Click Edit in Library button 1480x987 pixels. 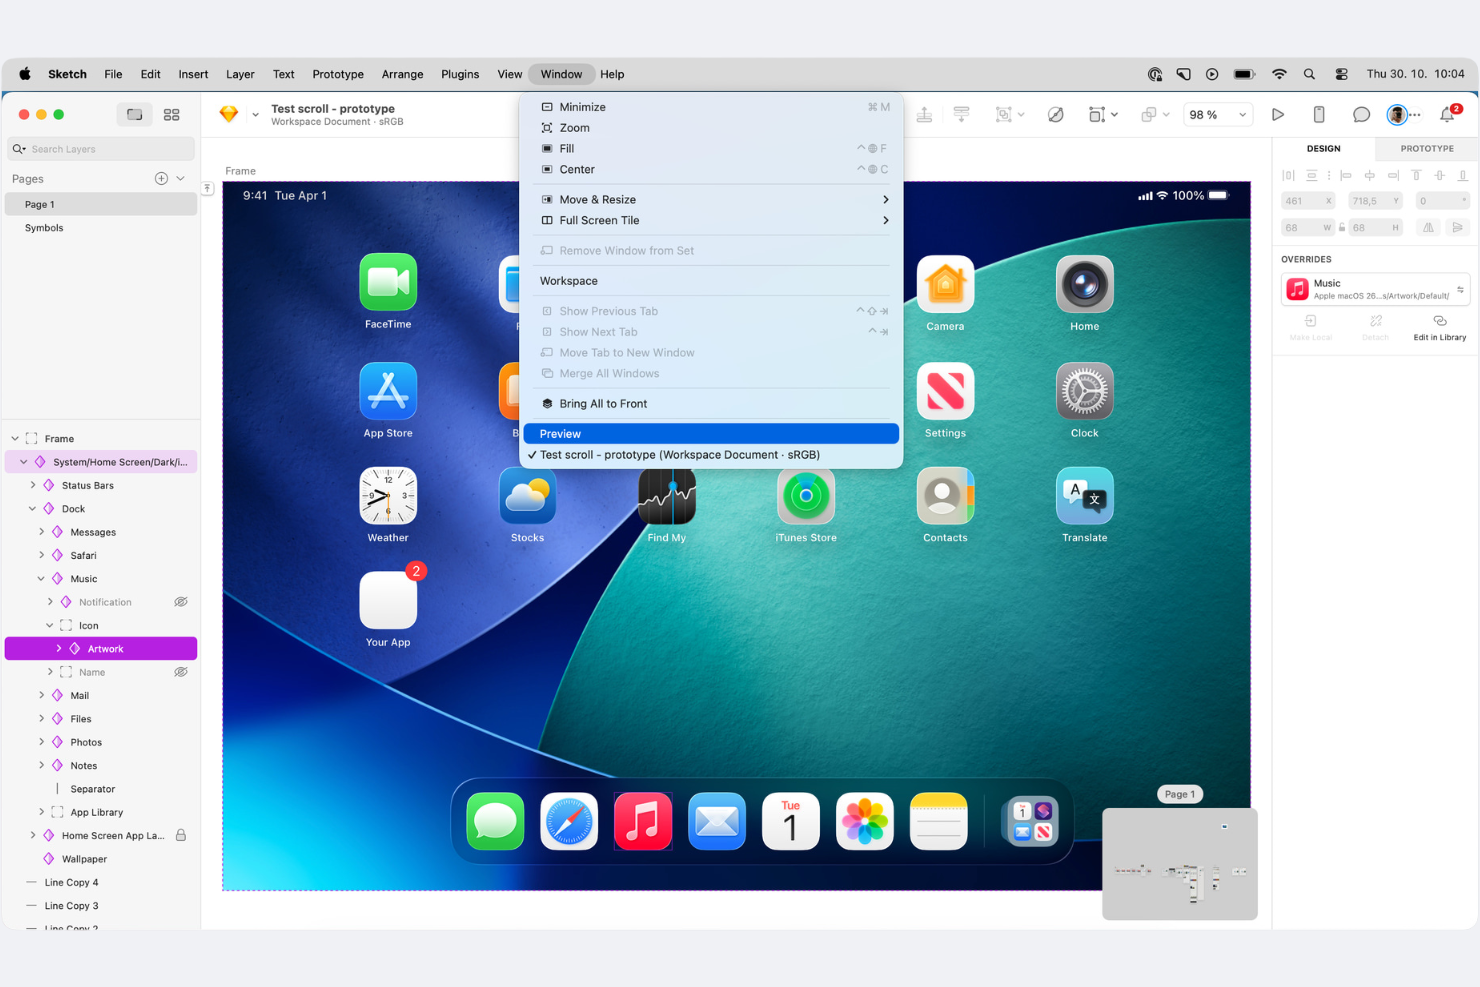(1439, 328)
